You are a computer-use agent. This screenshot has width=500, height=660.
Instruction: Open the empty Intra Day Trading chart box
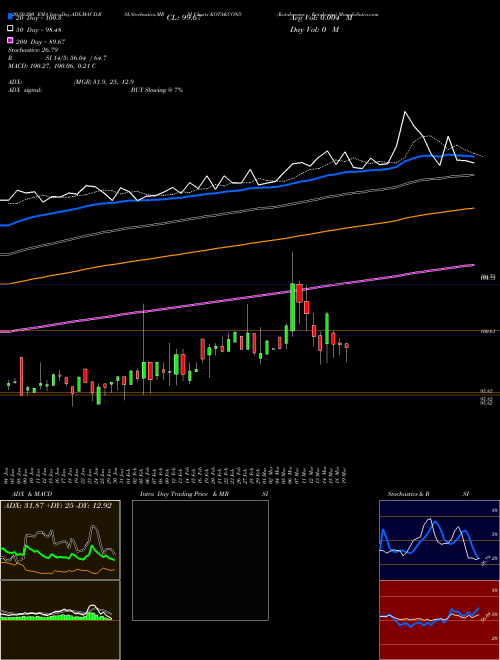click(200, 560)
